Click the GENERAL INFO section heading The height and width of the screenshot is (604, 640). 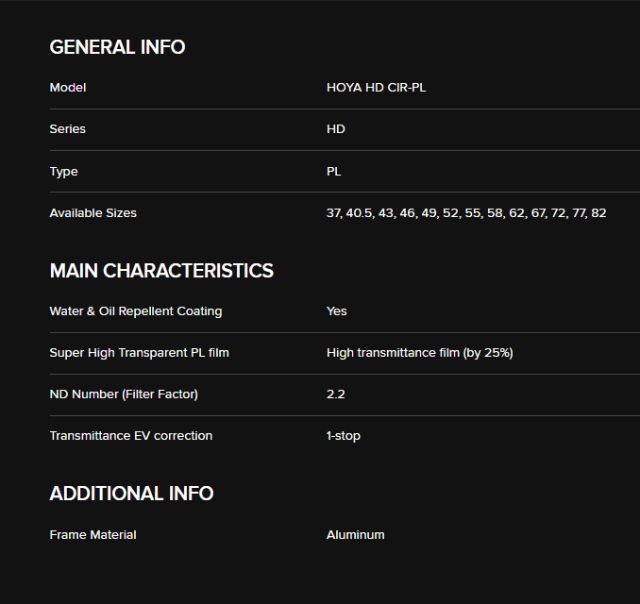[117, 47]
